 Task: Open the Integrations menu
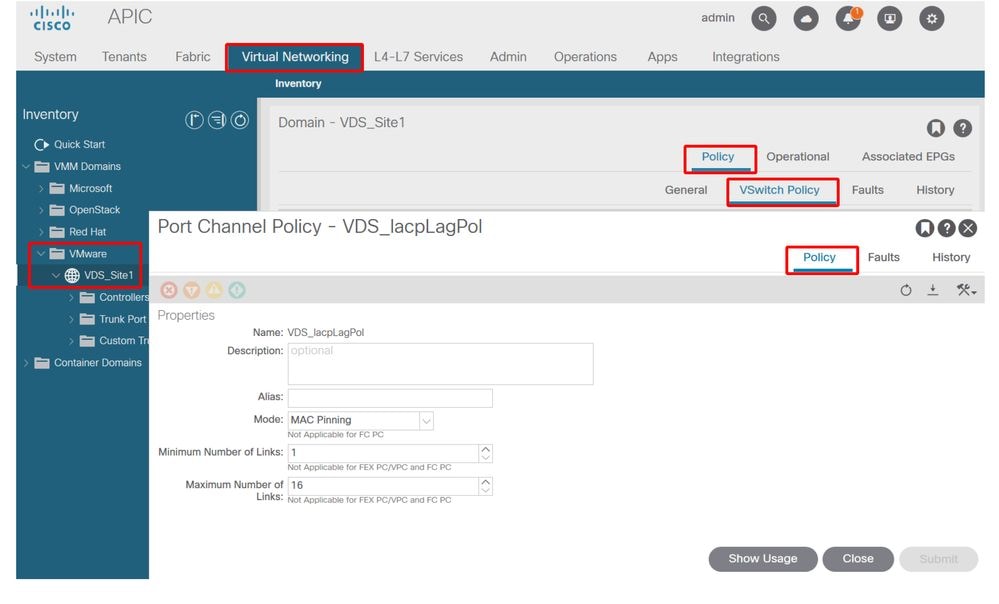pos(745,57)
